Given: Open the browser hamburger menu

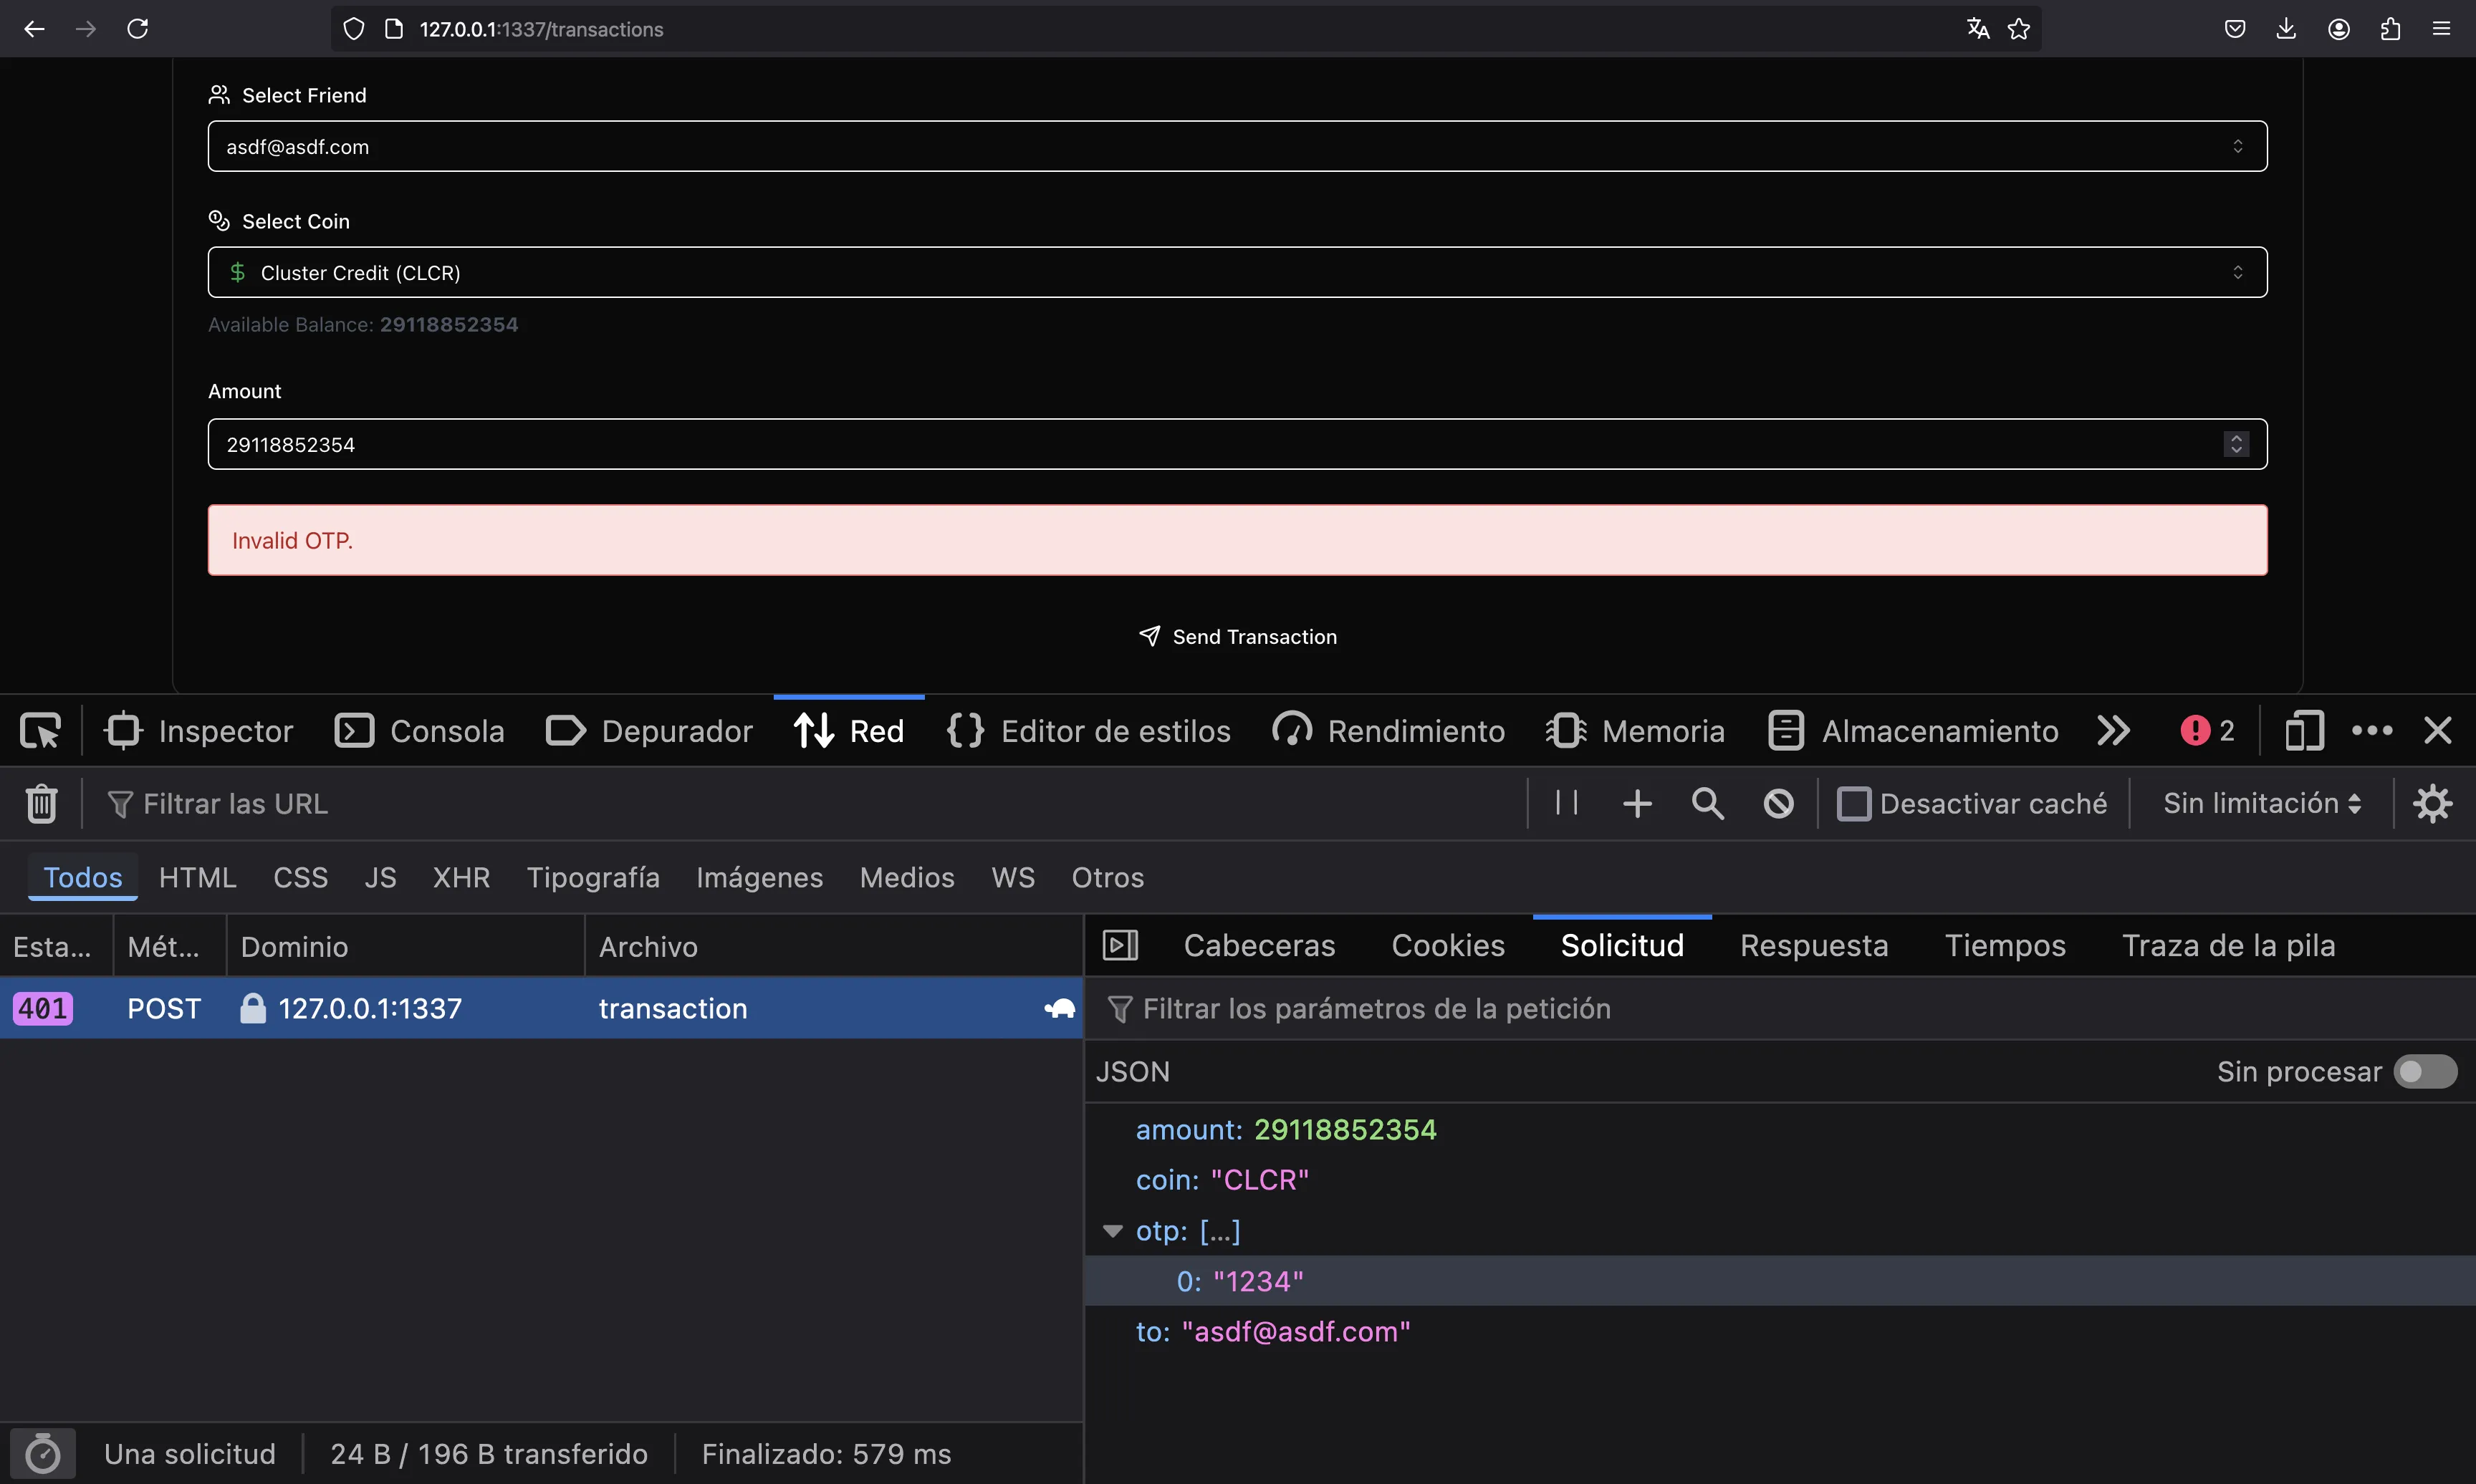Looking at the screenshot, I should click(2441, 29).
